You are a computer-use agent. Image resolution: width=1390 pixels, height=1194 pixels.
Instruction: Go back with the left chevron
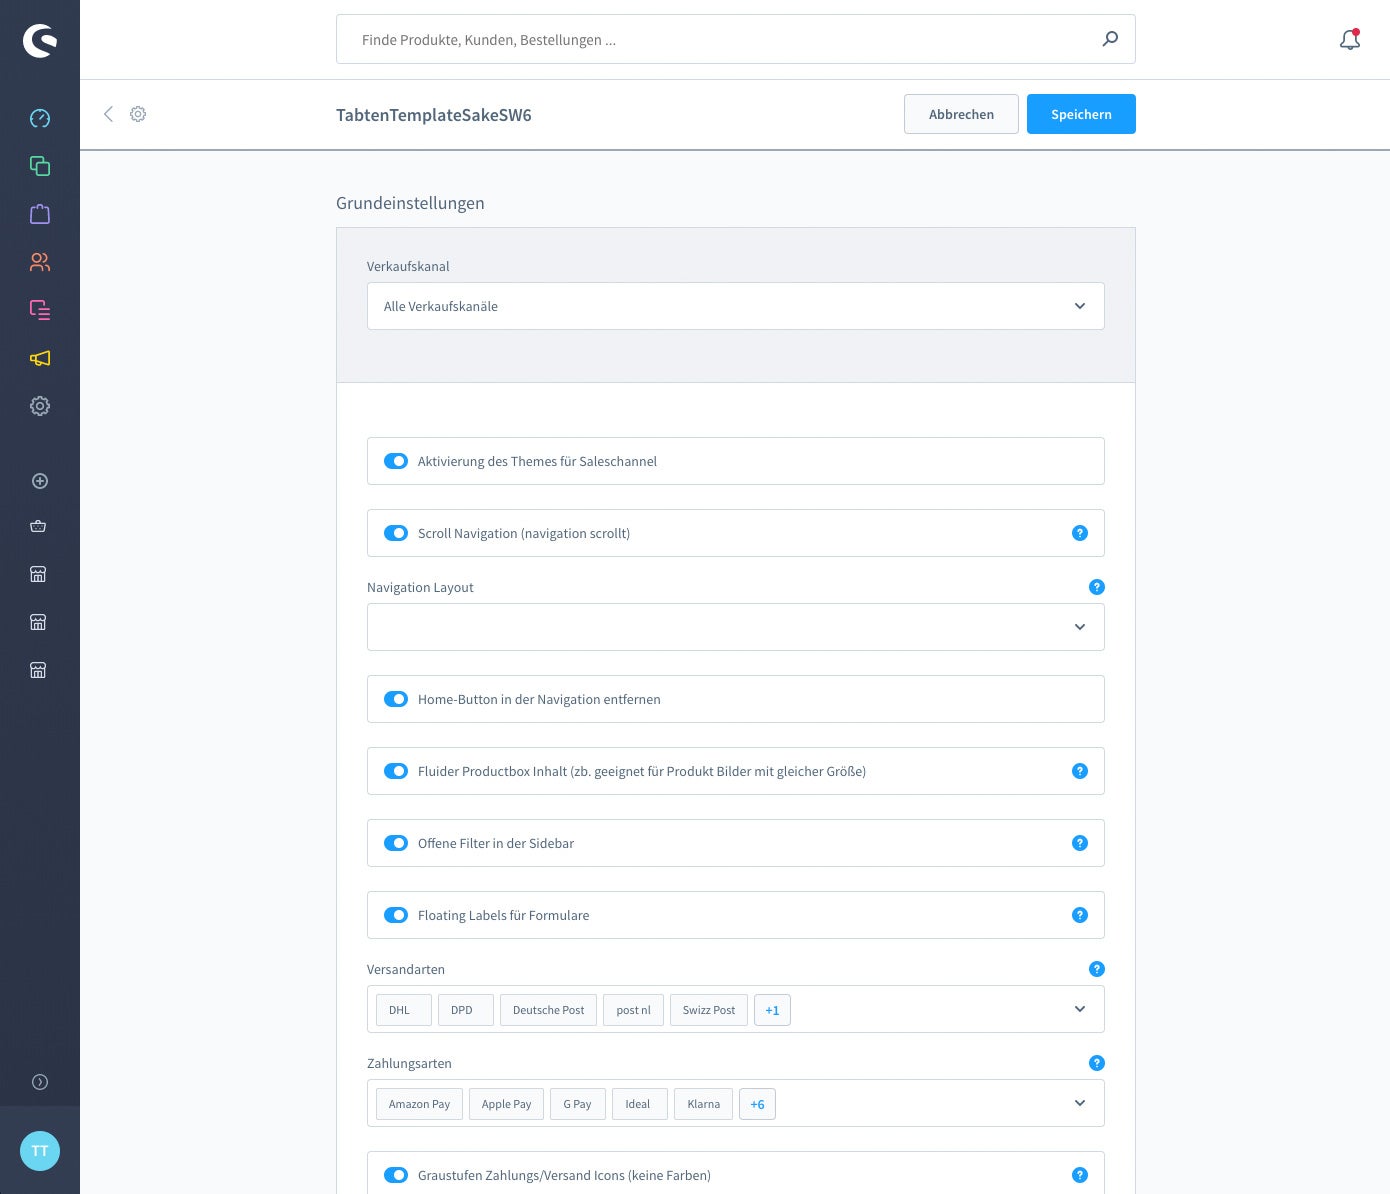108,114
